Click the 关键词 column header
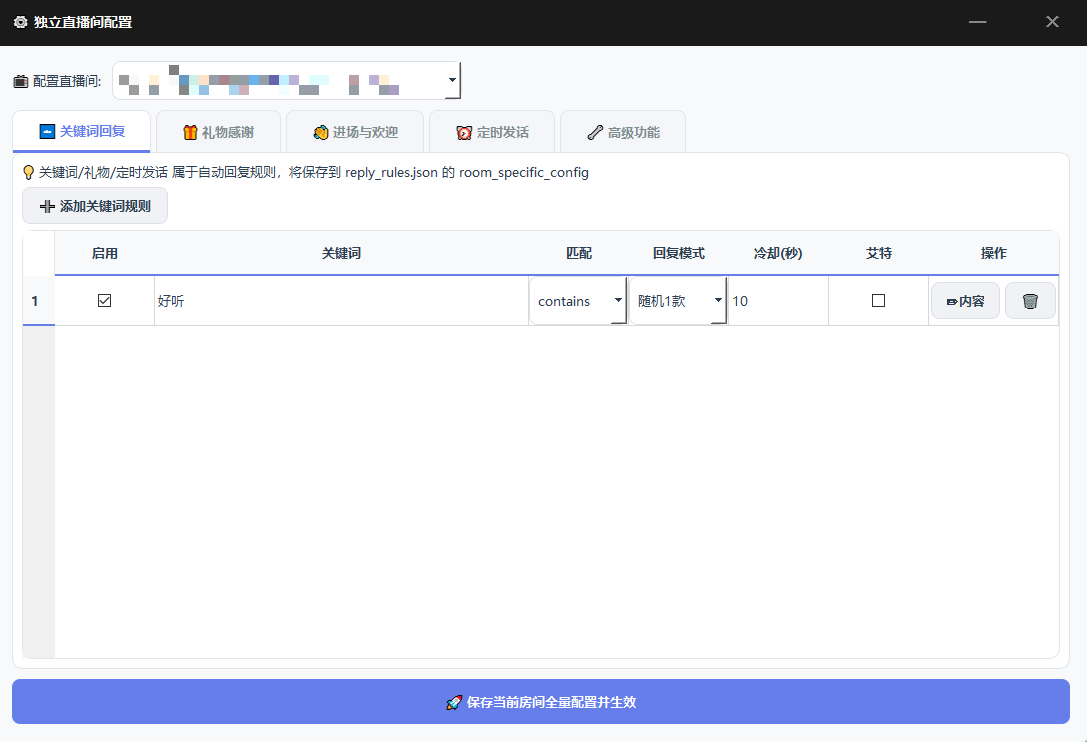Screen dimensions: 1087x742 (341, 254)
